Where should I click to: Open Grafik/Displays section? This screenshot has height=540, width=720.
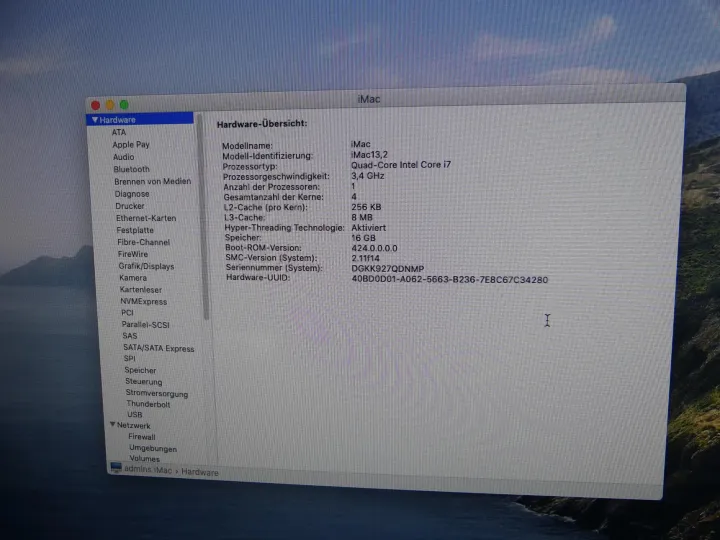pos(146,266)
